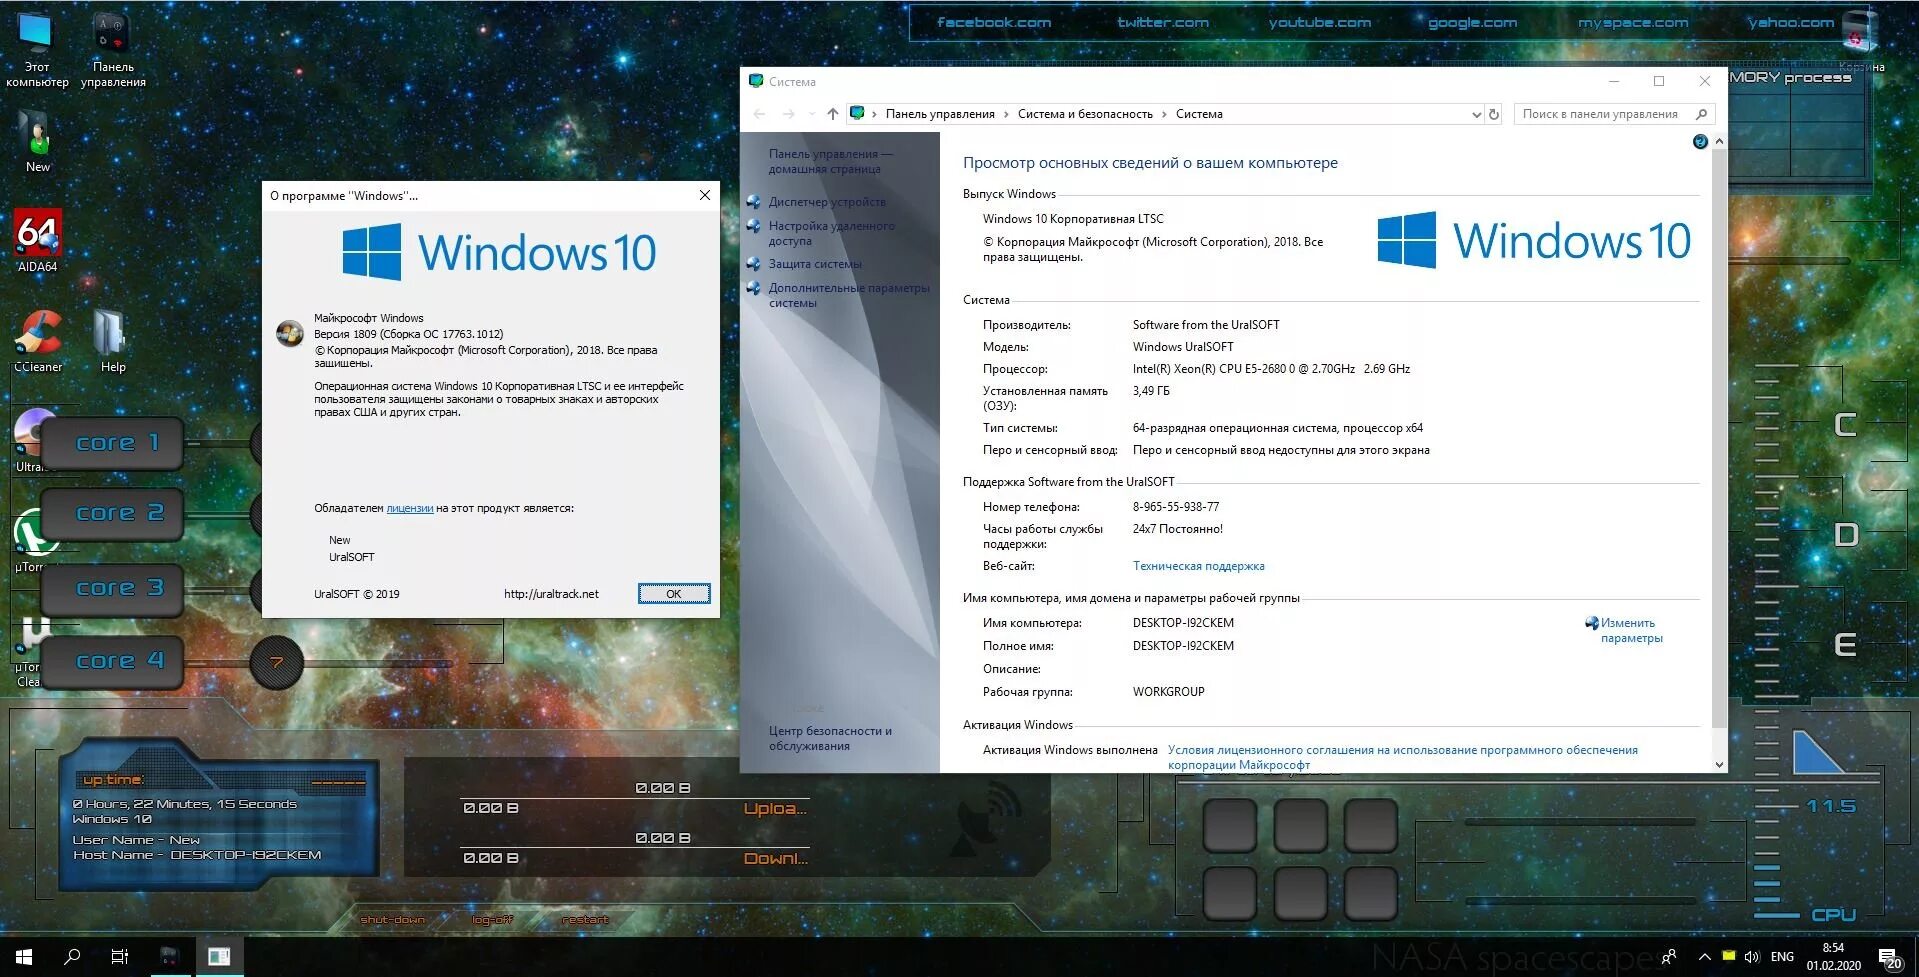Screen dimensions: 1919x977
Task: Click the core 3 widget button
Action: point(112,588)
